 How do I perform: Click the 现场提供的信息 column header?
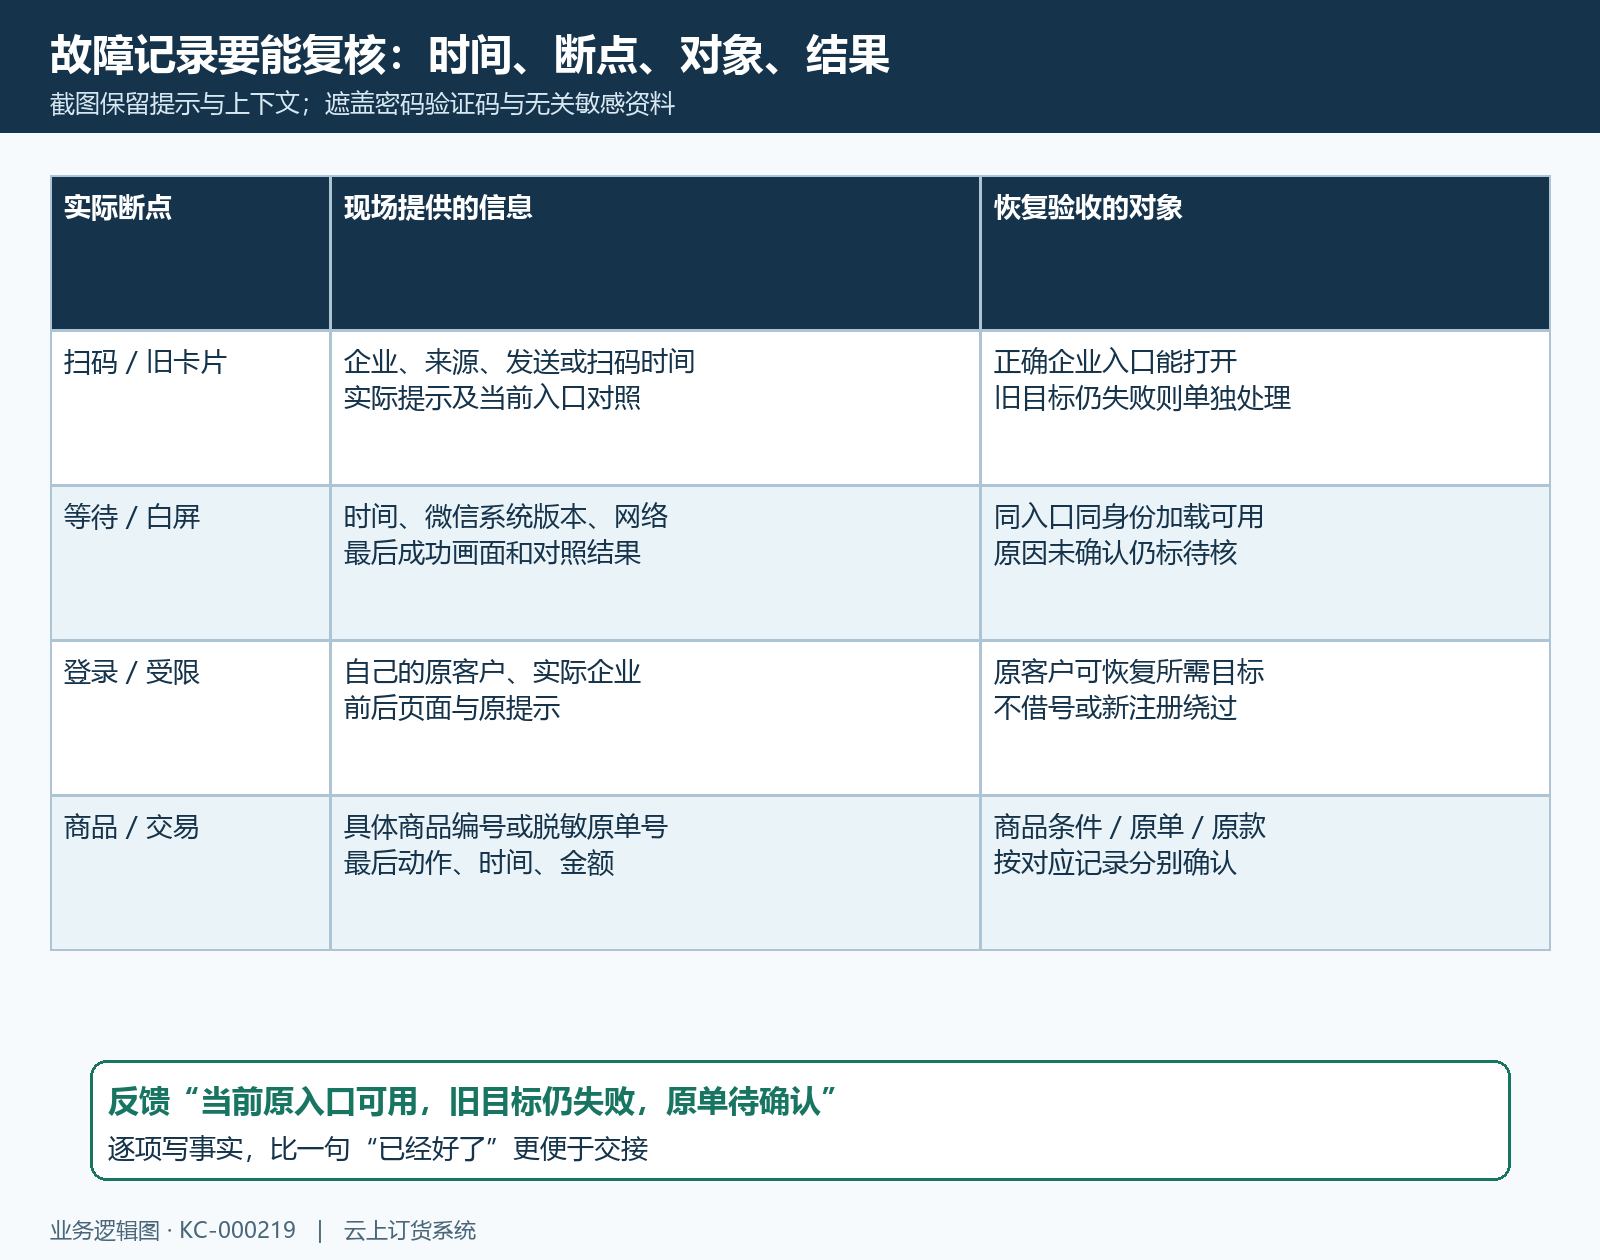(655, 253)
